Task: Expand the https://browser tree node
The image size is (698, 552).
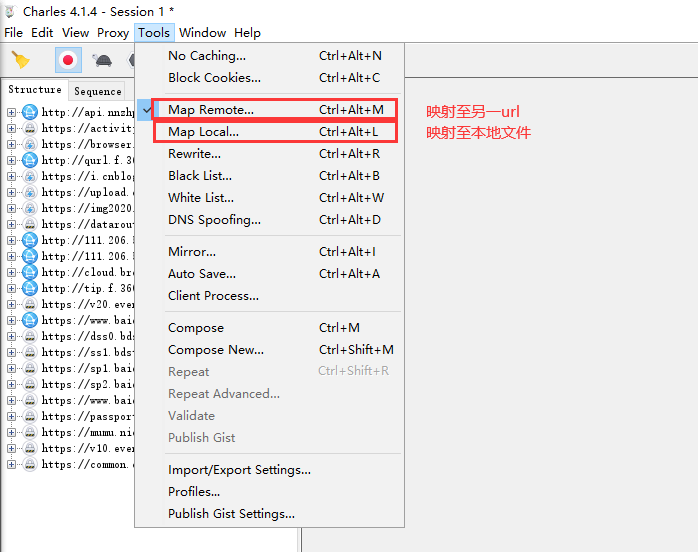Action: tap(12, 144)
